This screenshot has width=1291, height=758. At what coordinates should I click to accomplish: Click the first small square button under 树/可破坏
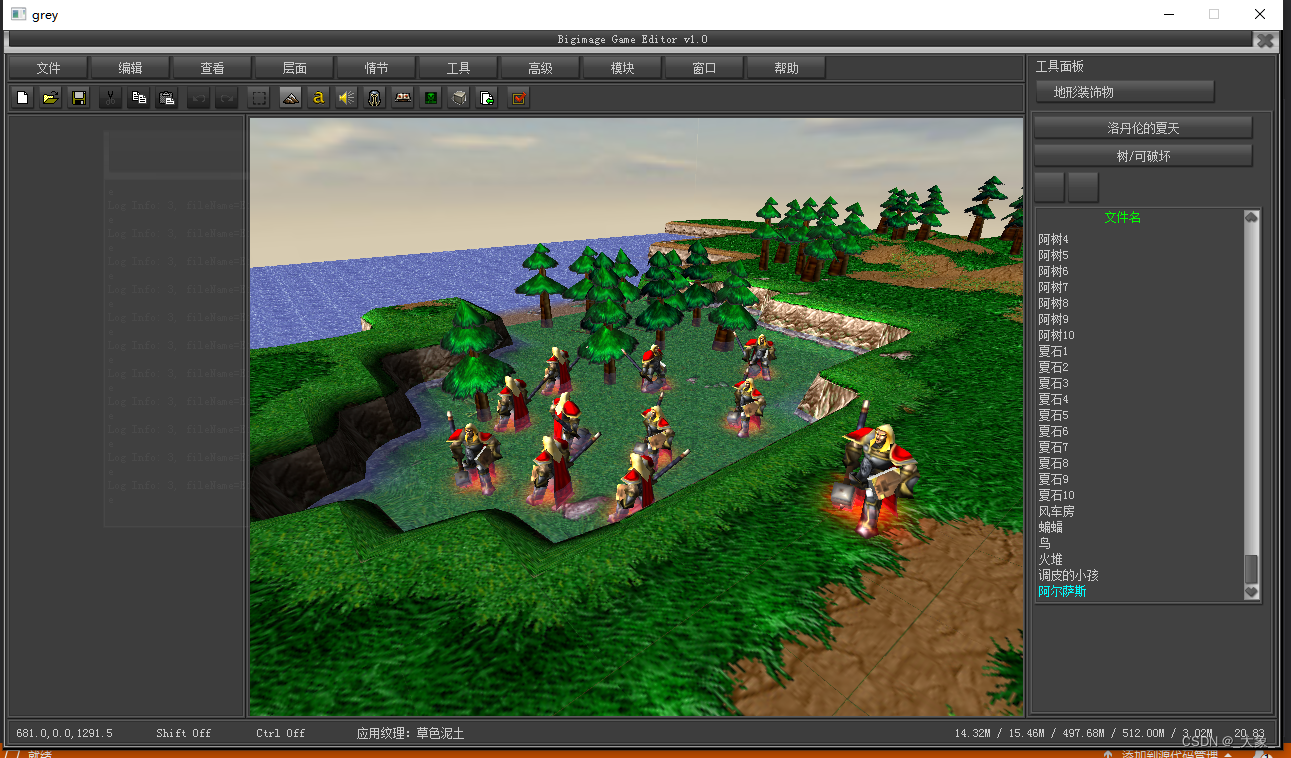click(x=1049, y=187)
